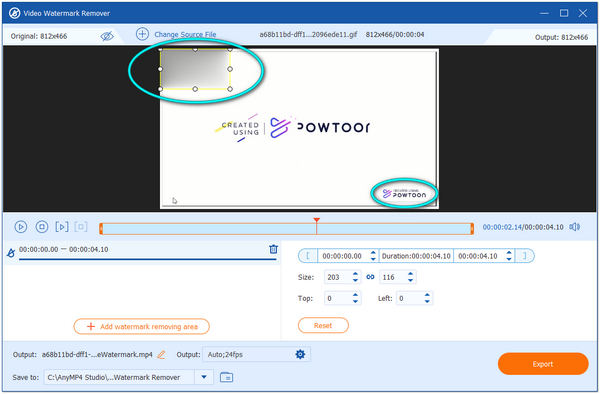Click the Save to path field
This screenshot has width=600, height=394.
click(x=119, y=377)
